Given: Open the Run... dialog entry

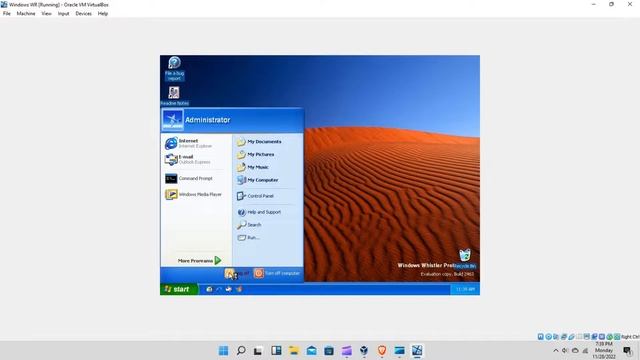Looking at the screenshot, I should coord(248,237).
